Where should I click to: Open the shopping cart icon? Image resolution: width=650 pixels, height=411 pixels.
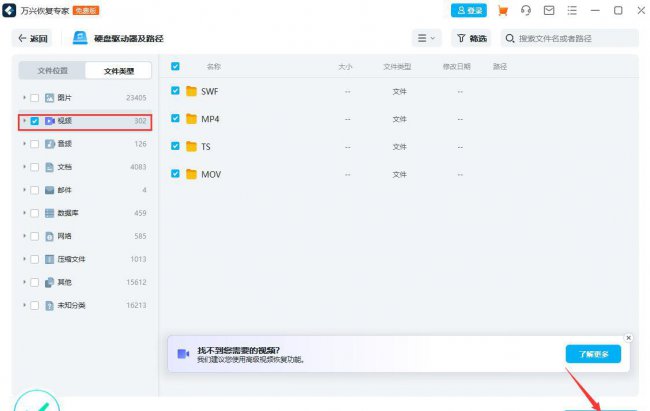pyautogui.click(x=503, y=11)
